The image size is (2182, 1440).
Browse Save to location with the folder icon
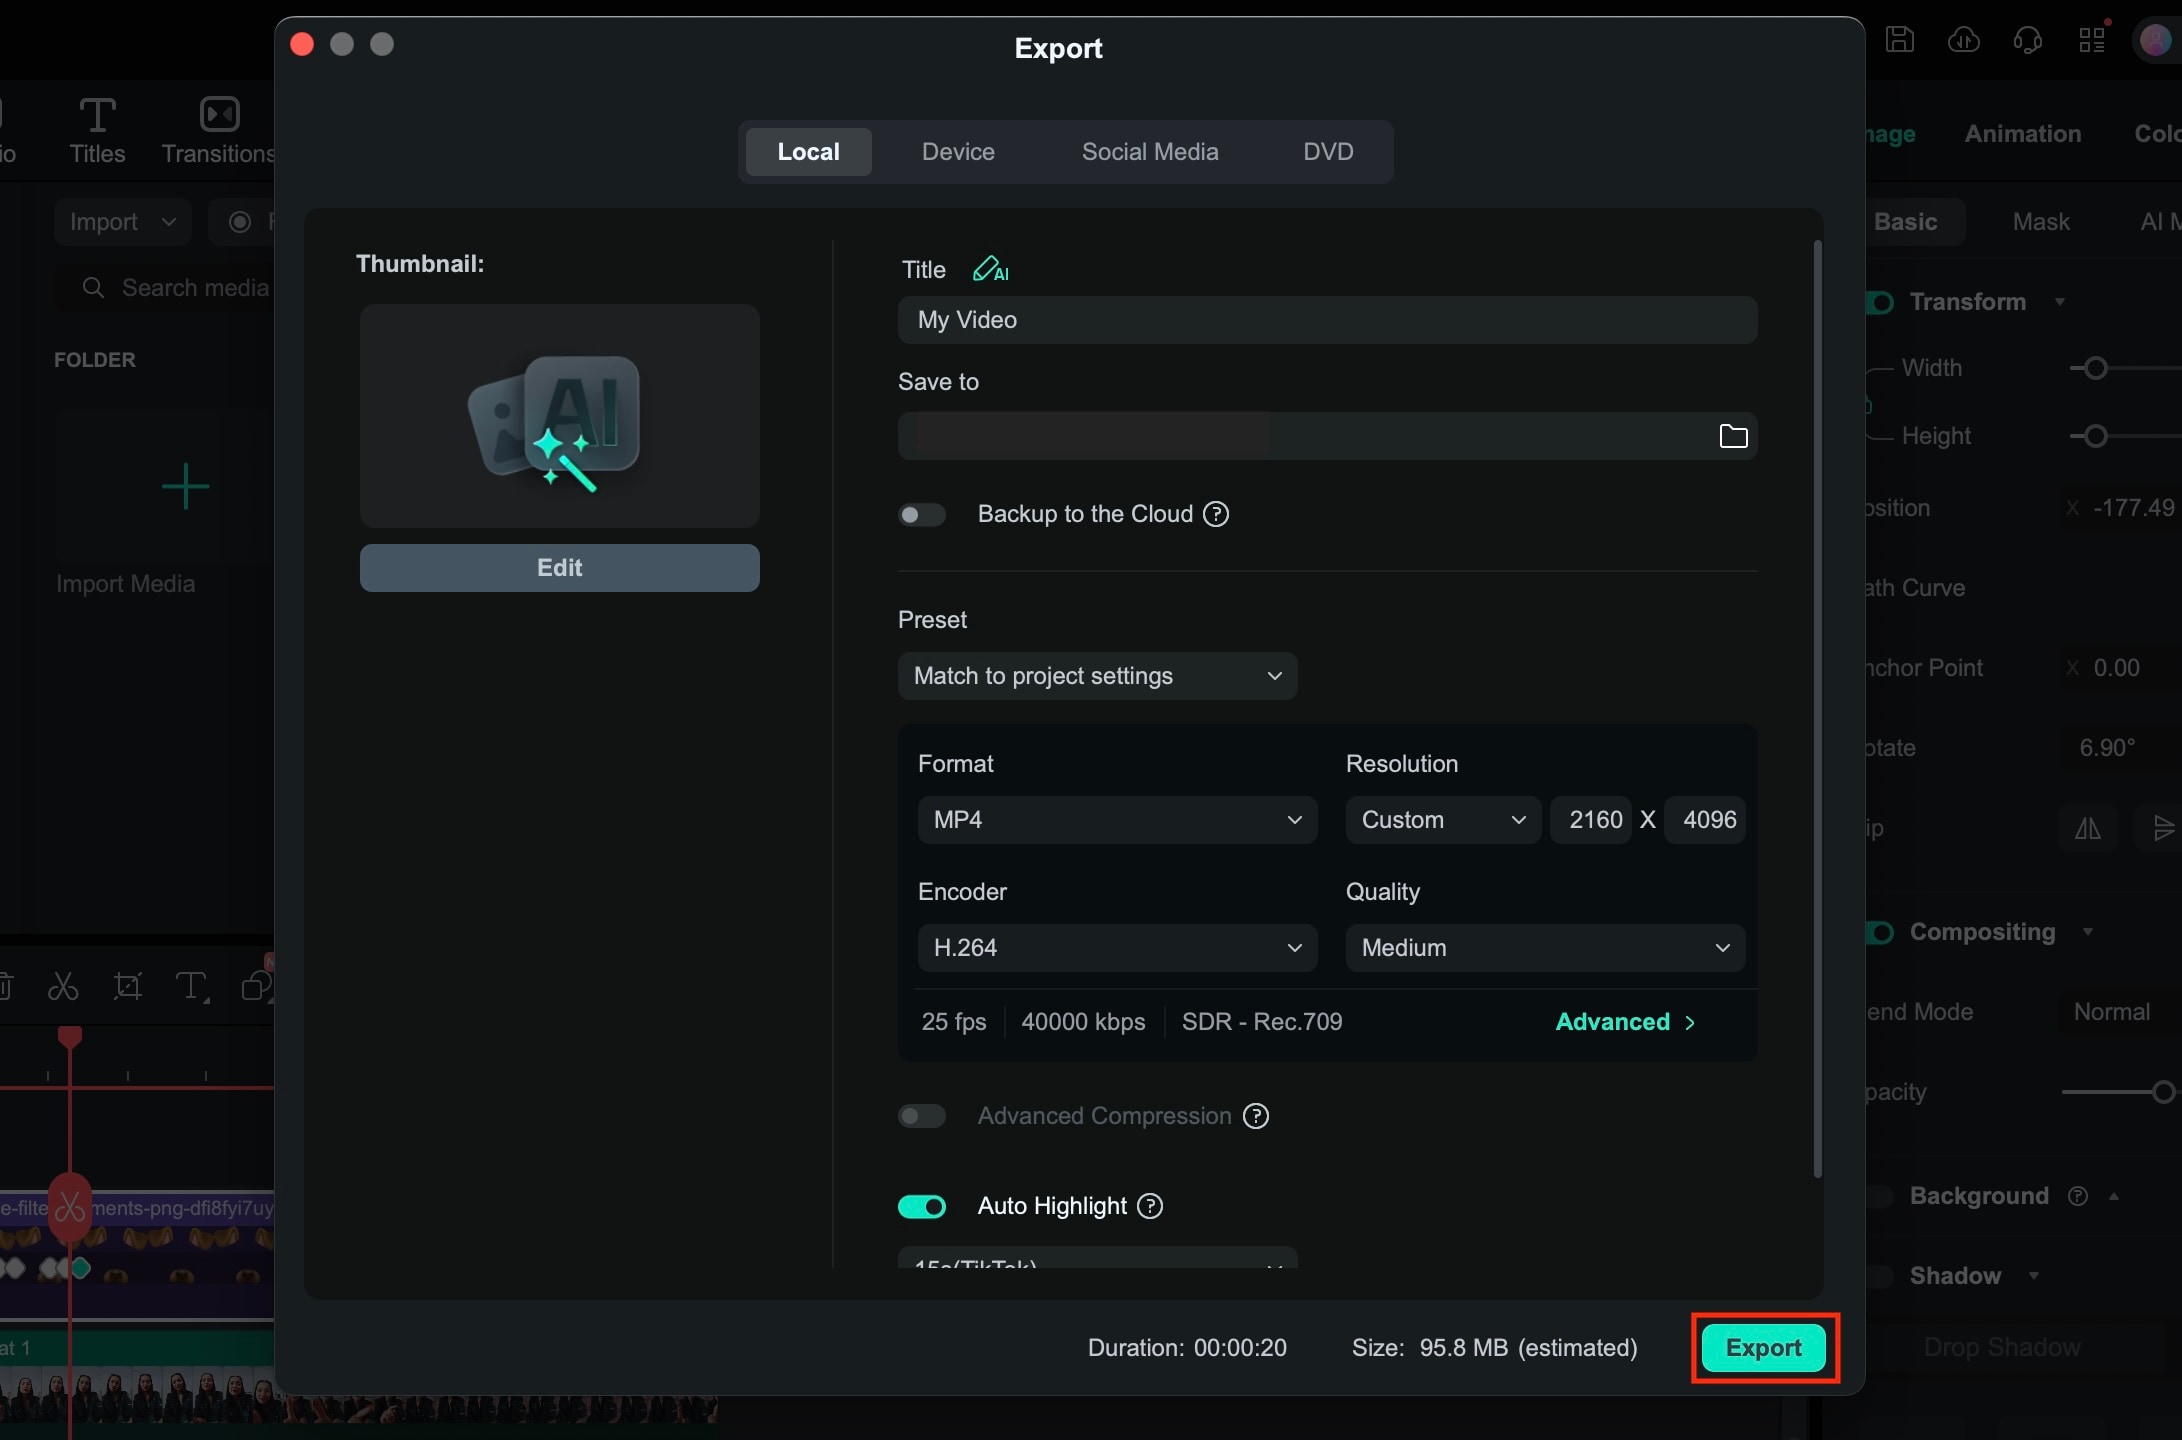pyautogui.click(x=1733, y=436)
